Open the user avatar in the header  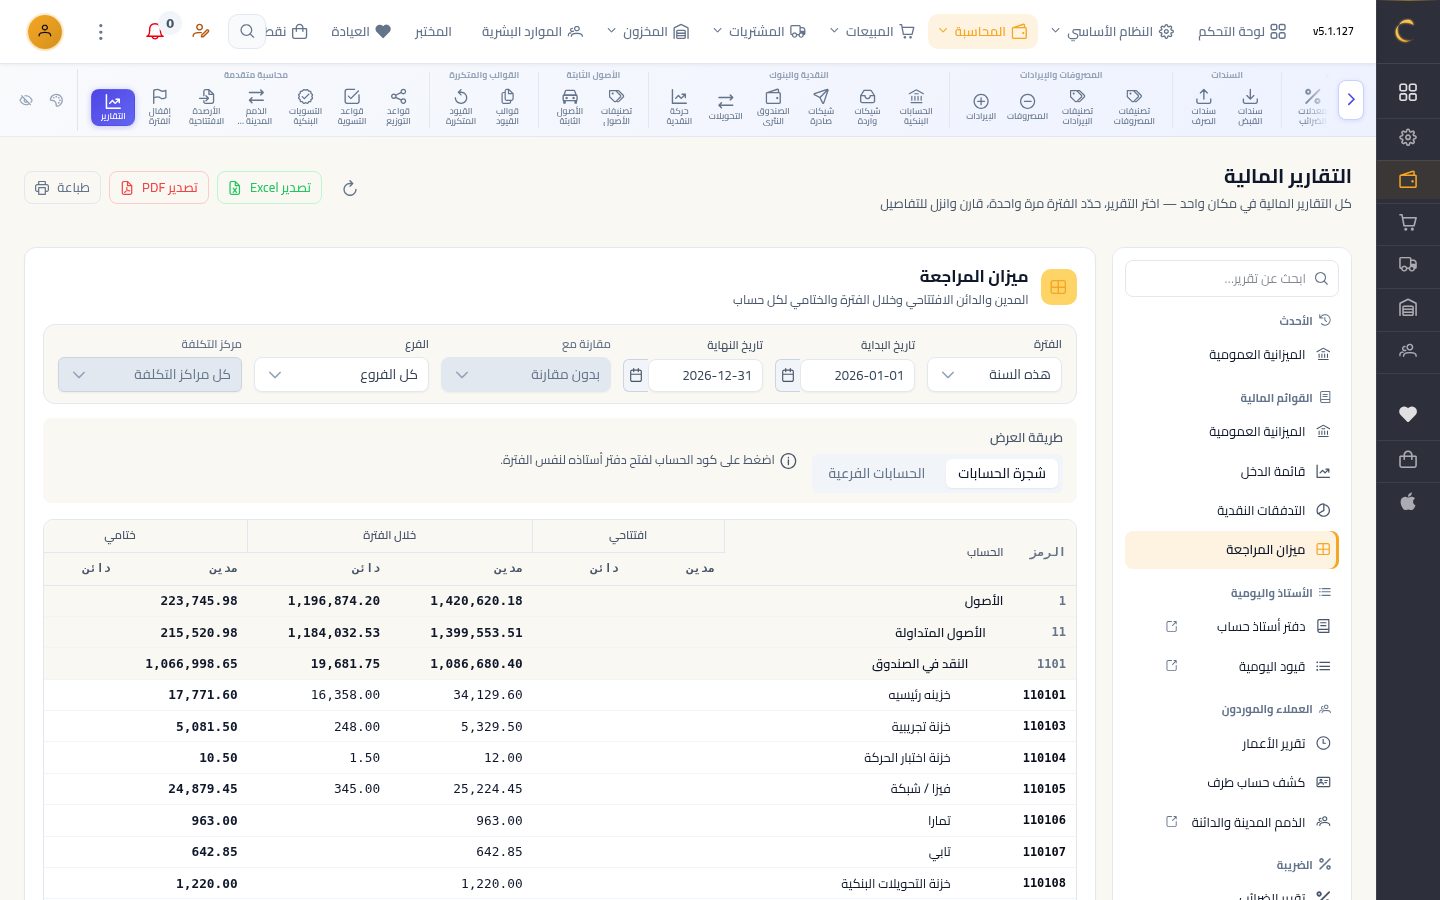[x=45, y=32]
